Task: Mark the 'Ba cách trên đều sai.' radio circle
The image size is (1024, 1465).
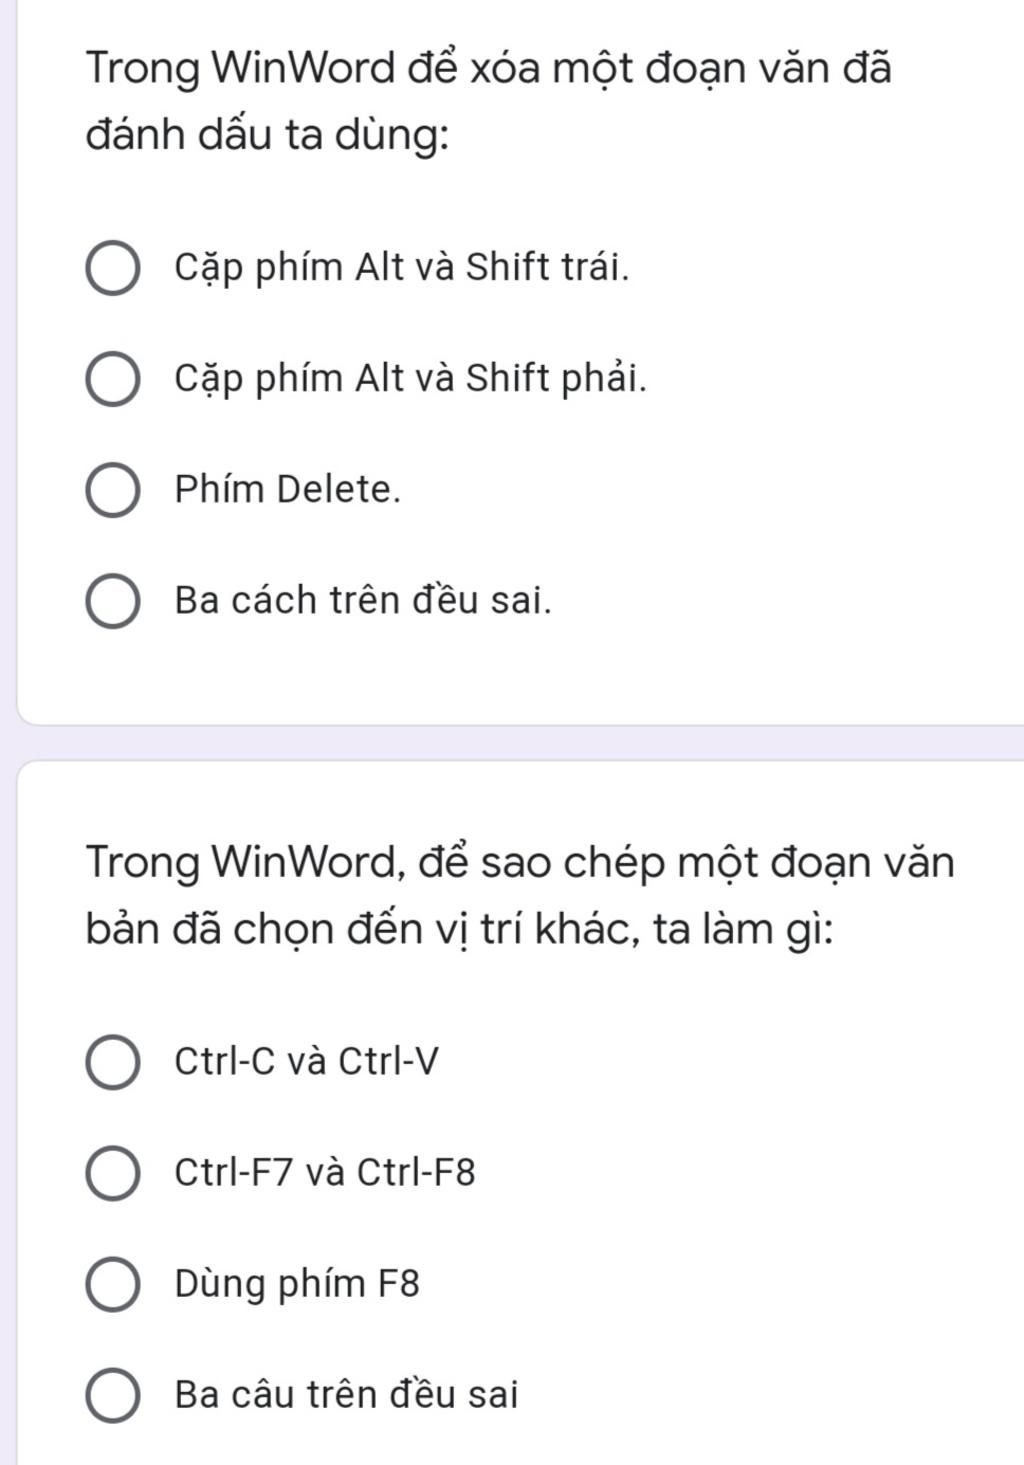Action: [x=112, y=601]
